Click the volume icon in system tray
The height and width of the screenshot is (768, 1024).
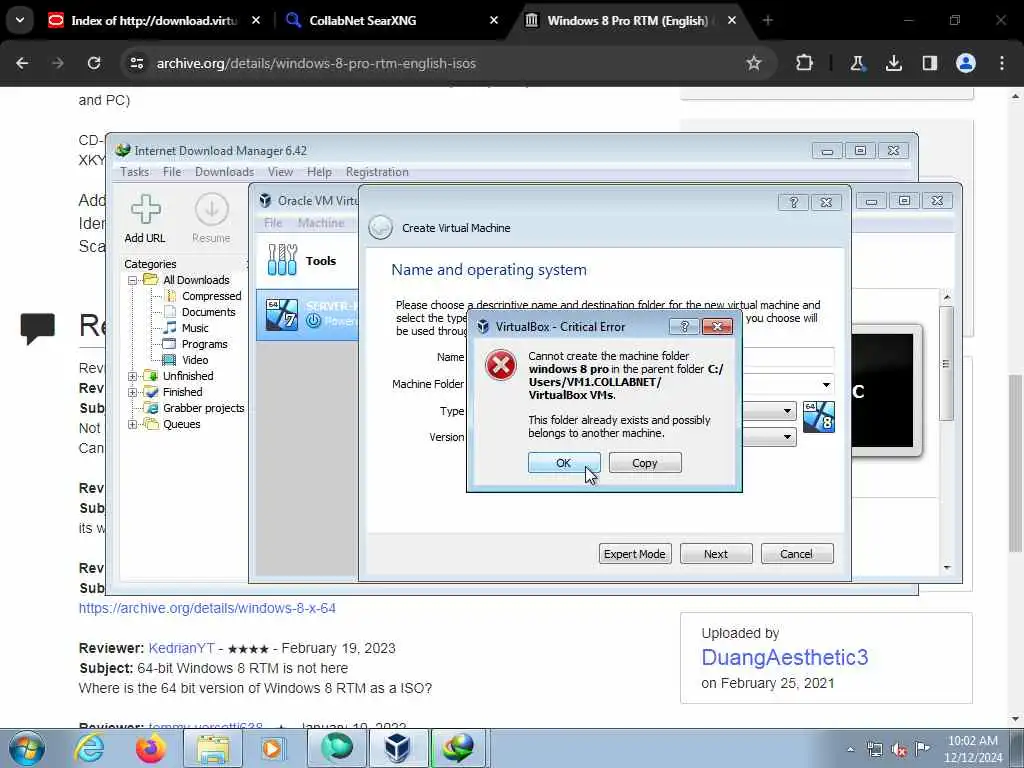click(899, 750)
